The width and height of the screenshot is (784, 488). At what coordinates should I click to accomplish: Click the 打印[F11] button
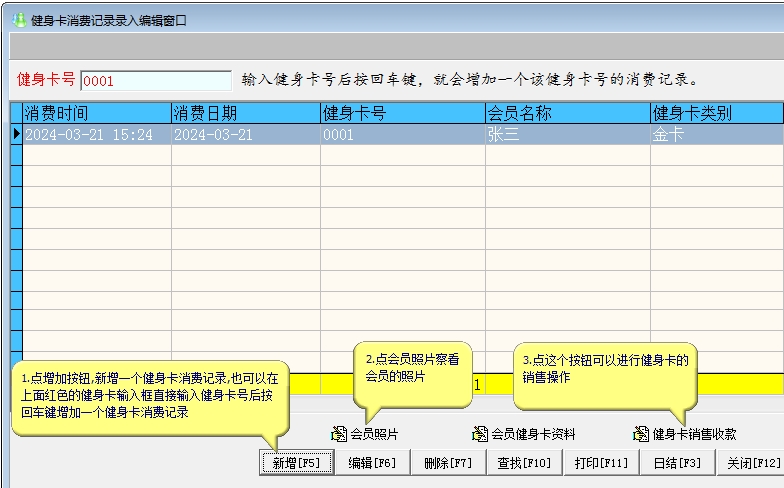601,463
